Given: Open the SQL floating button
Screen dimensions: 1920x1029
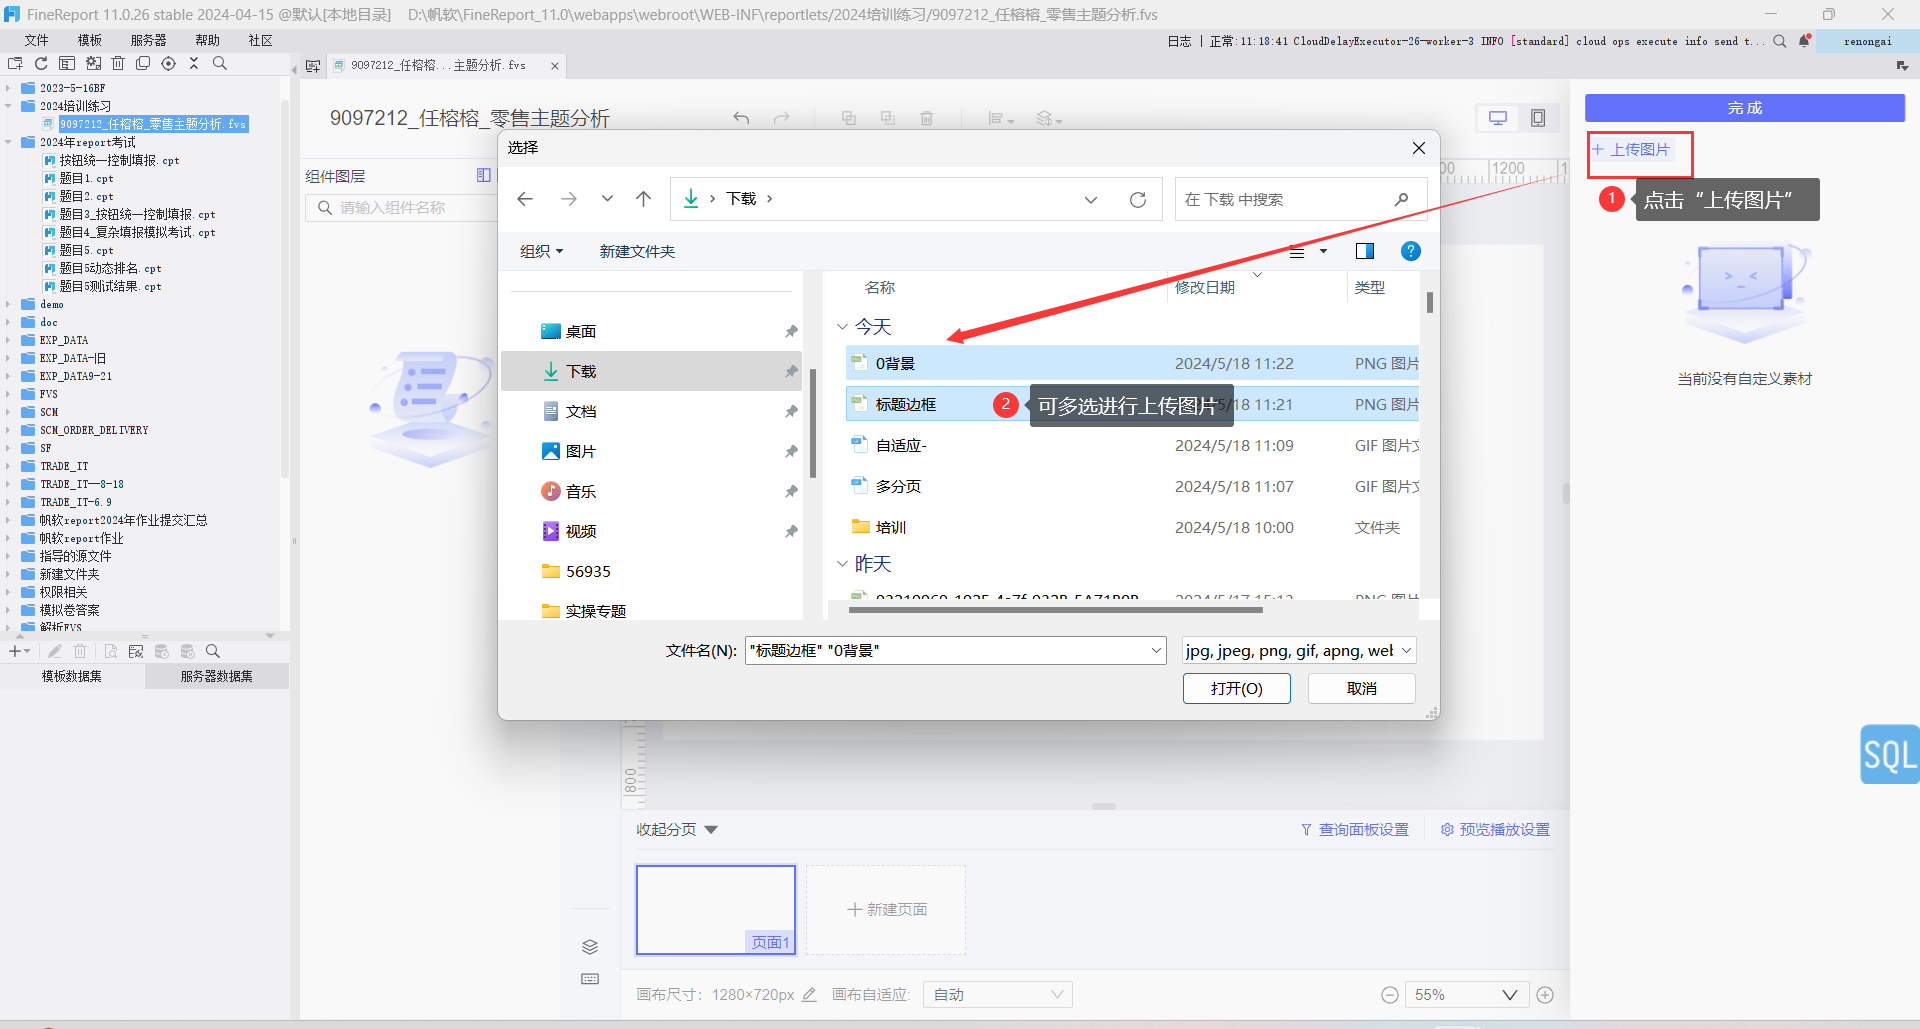Looking at the screenshot, I should click(x=1890, y=754).
